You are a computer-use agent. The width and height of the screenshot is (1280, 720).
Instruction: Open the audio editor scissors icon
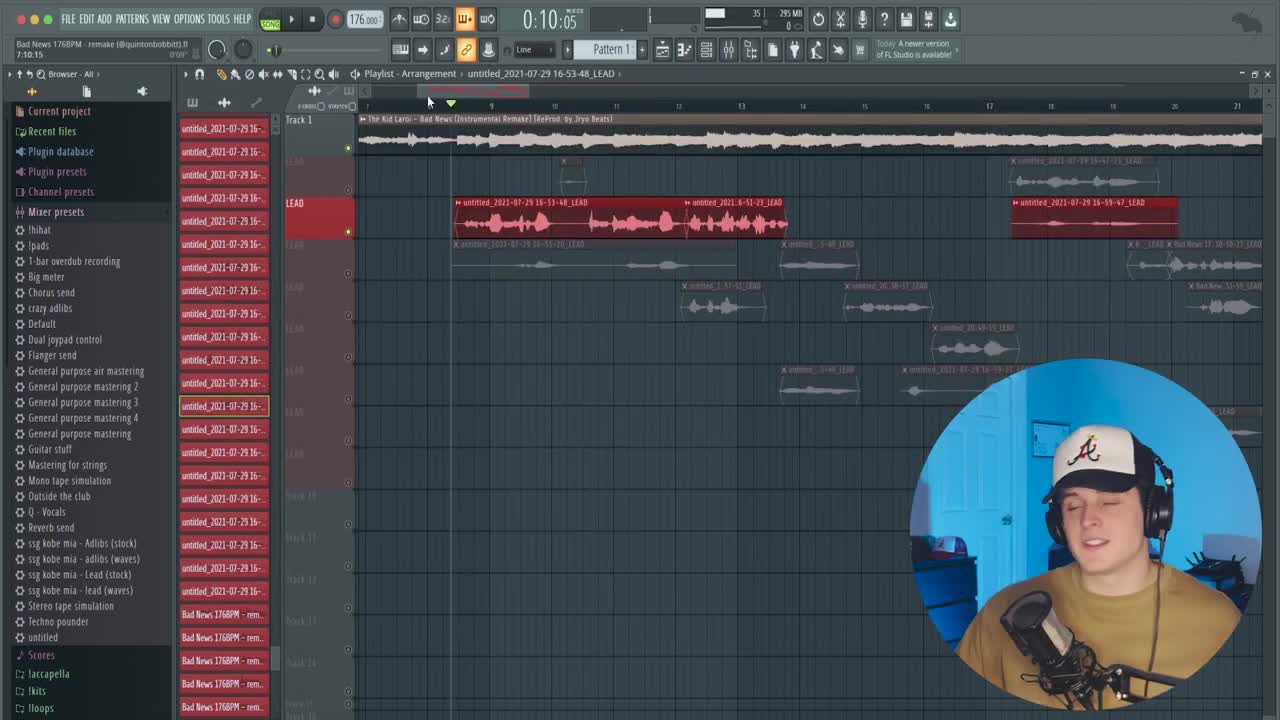click(x=840, y=19)
